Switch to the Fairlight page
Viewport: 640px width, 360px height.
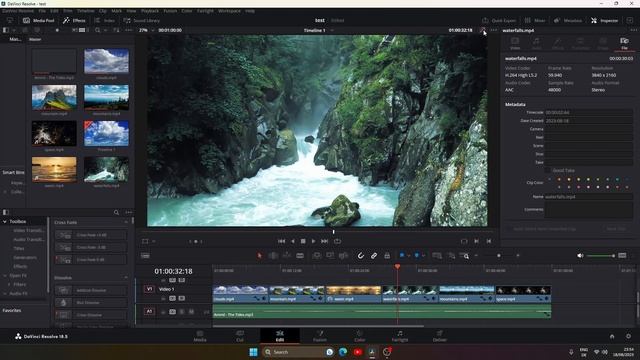tap(400, 336)
